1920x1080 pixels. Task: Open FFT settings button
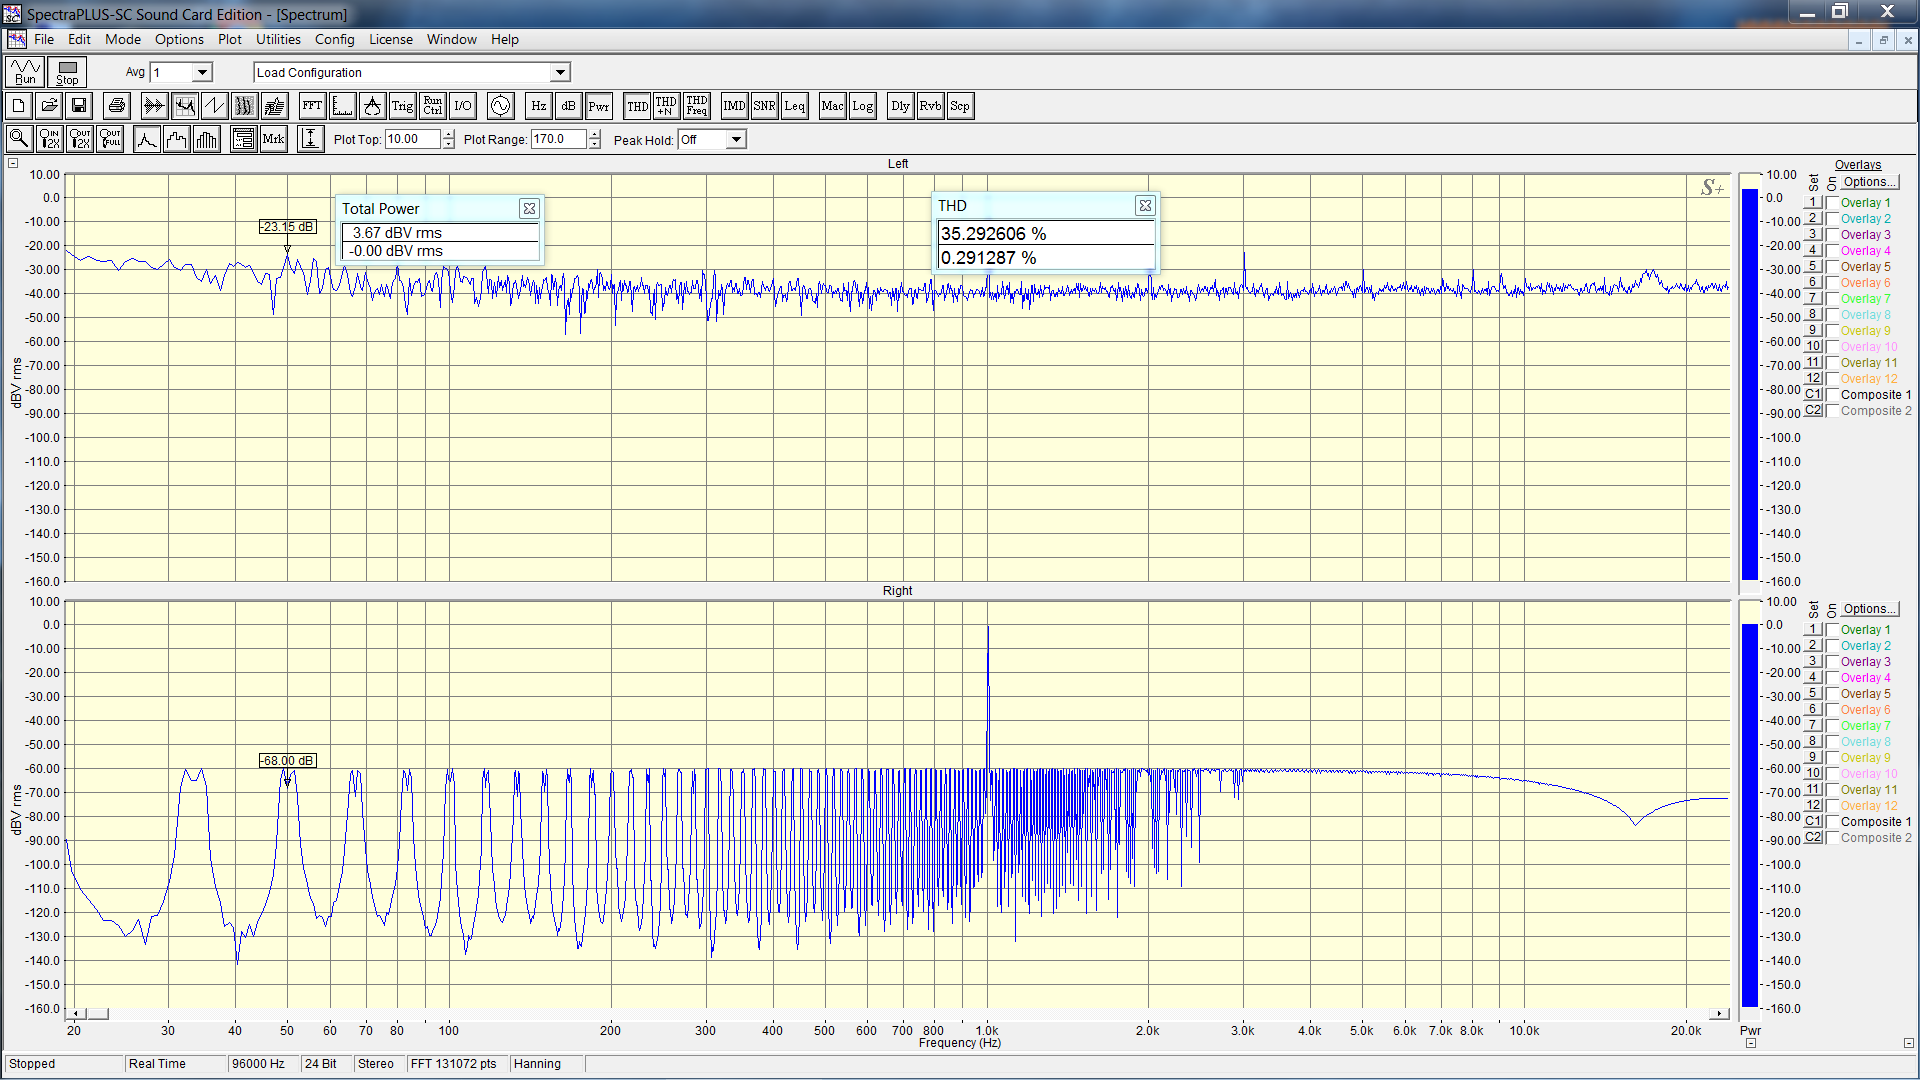pos(312,106)
